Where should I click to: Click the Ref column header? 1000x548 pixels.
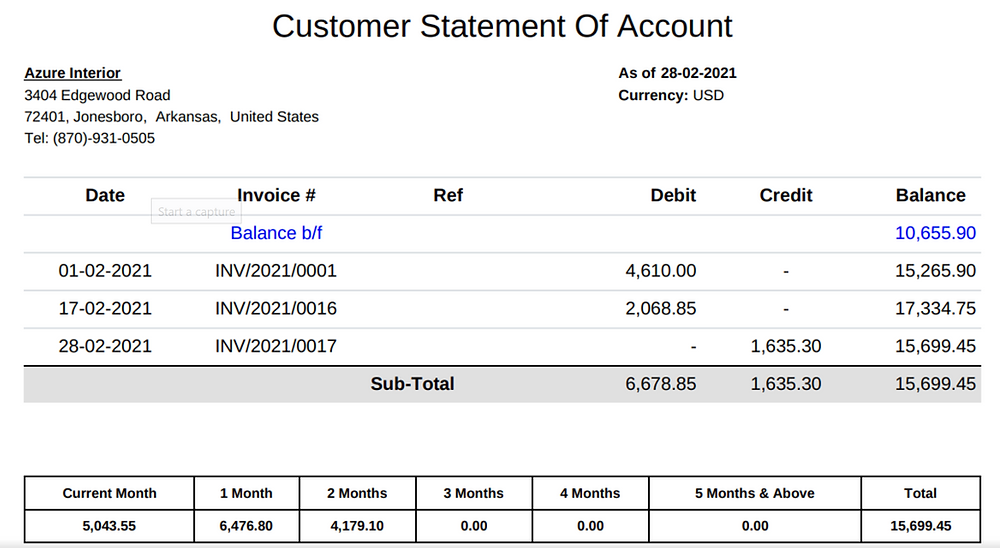pyautogui.click(x=448, y=196)
